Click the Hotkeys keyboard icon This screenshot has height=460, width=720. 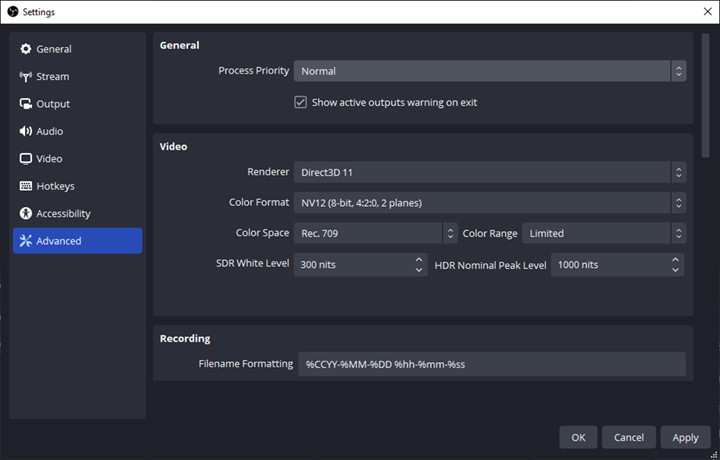(x=26, y=186)
